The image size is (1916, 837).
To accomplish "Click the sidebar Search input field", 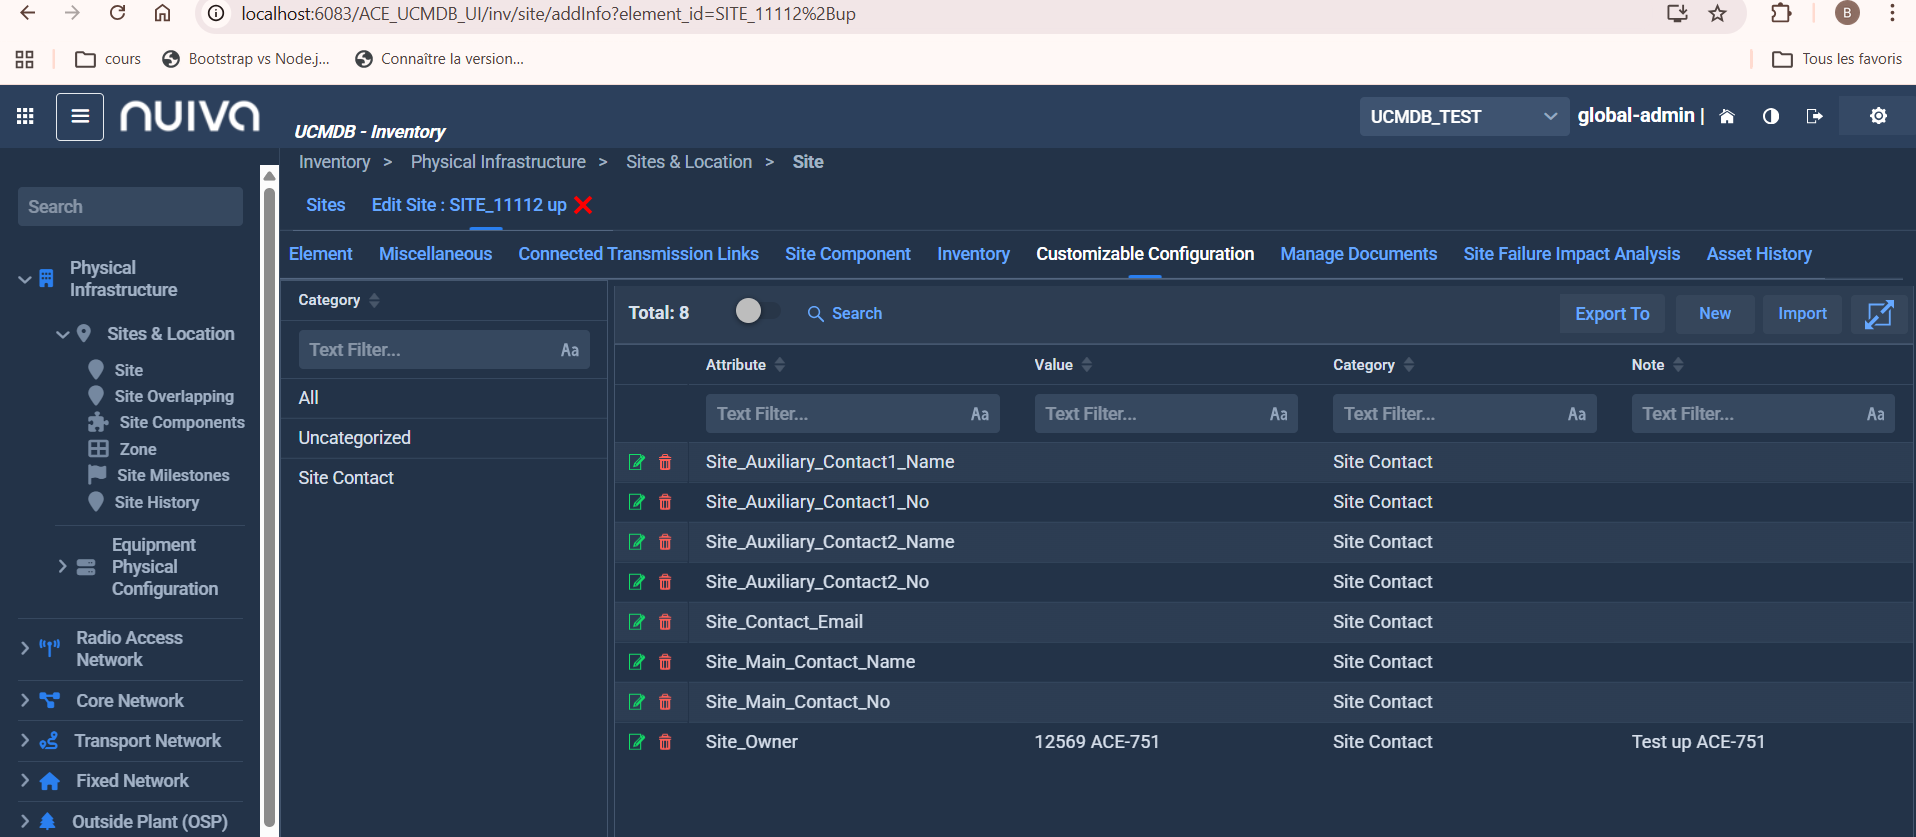I will coord(130,207).
